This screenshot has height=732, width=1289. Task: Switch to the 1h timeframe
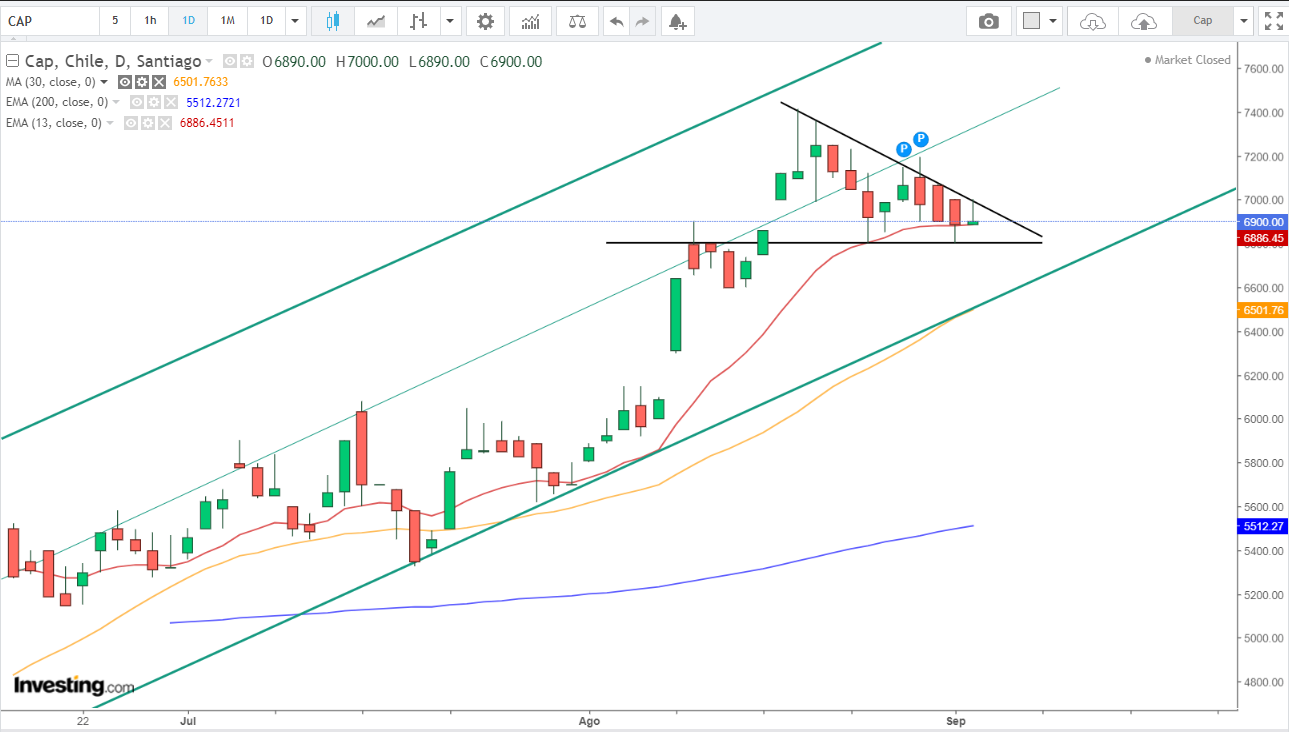point(150,20)
